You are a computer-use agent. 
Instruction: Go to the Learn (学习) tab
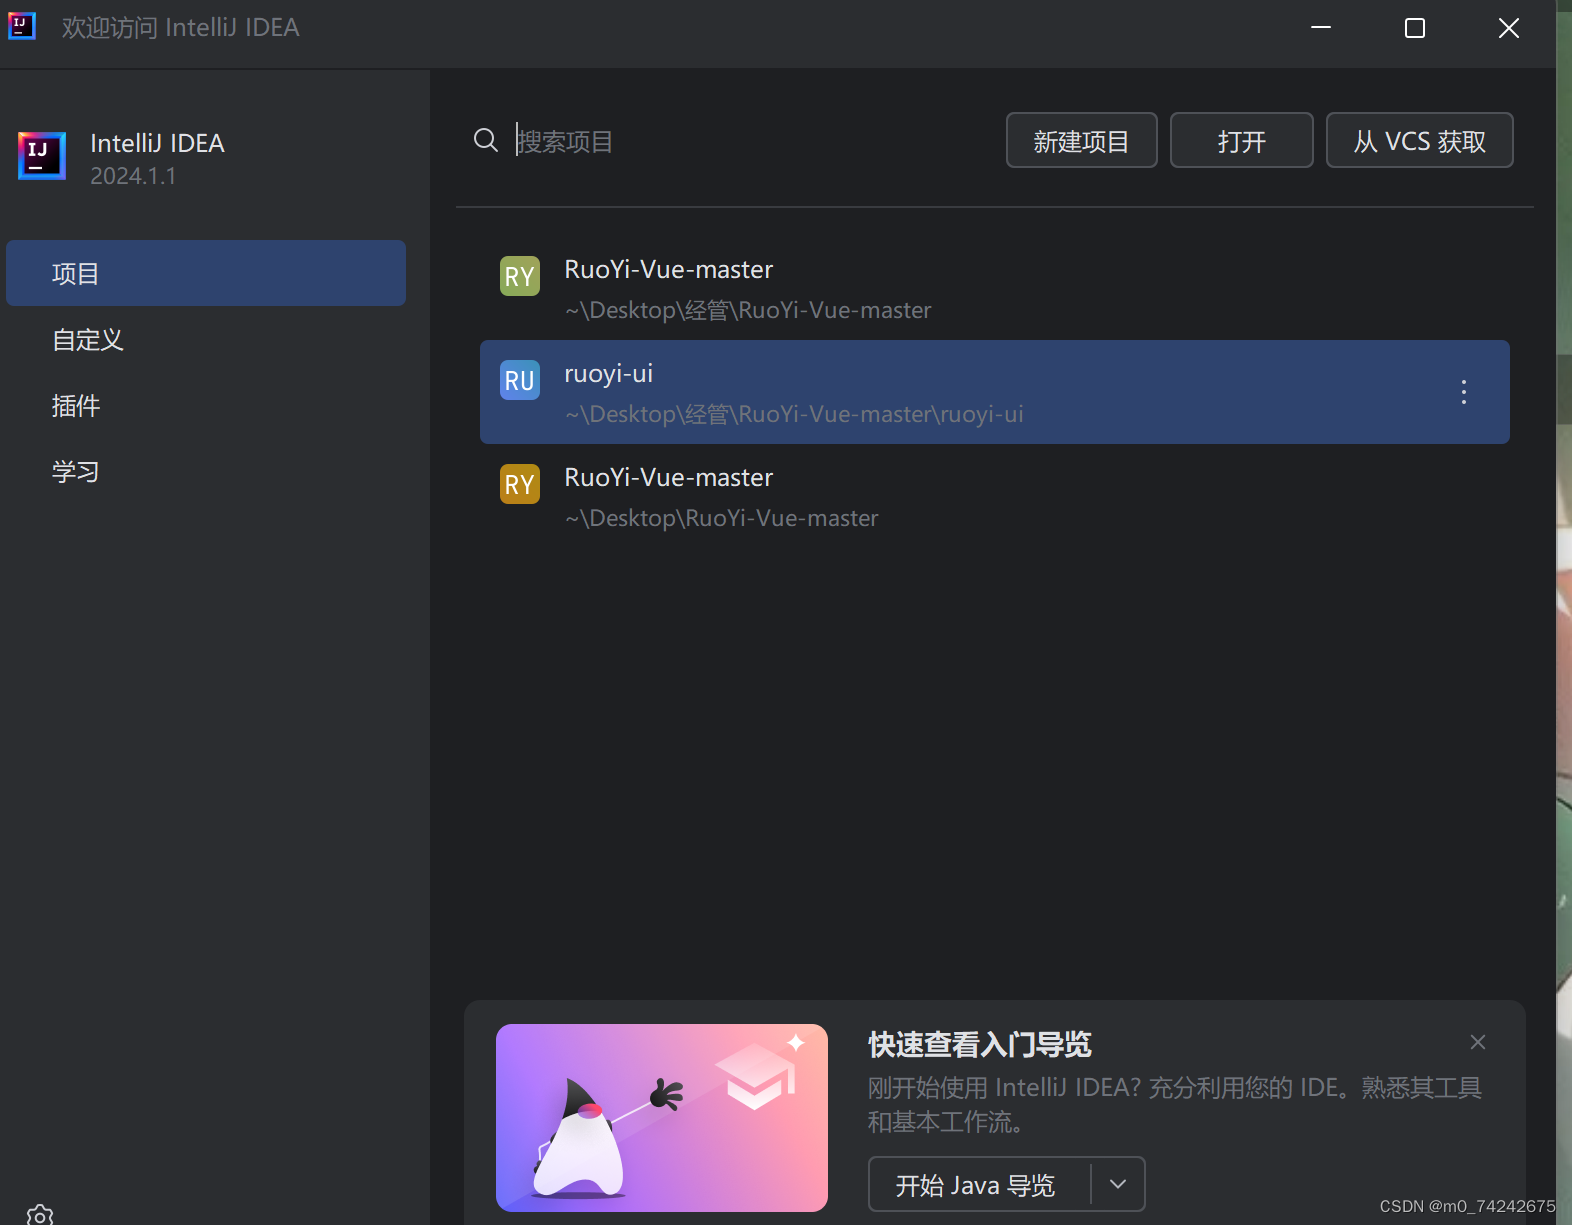[x=206, y=471]
